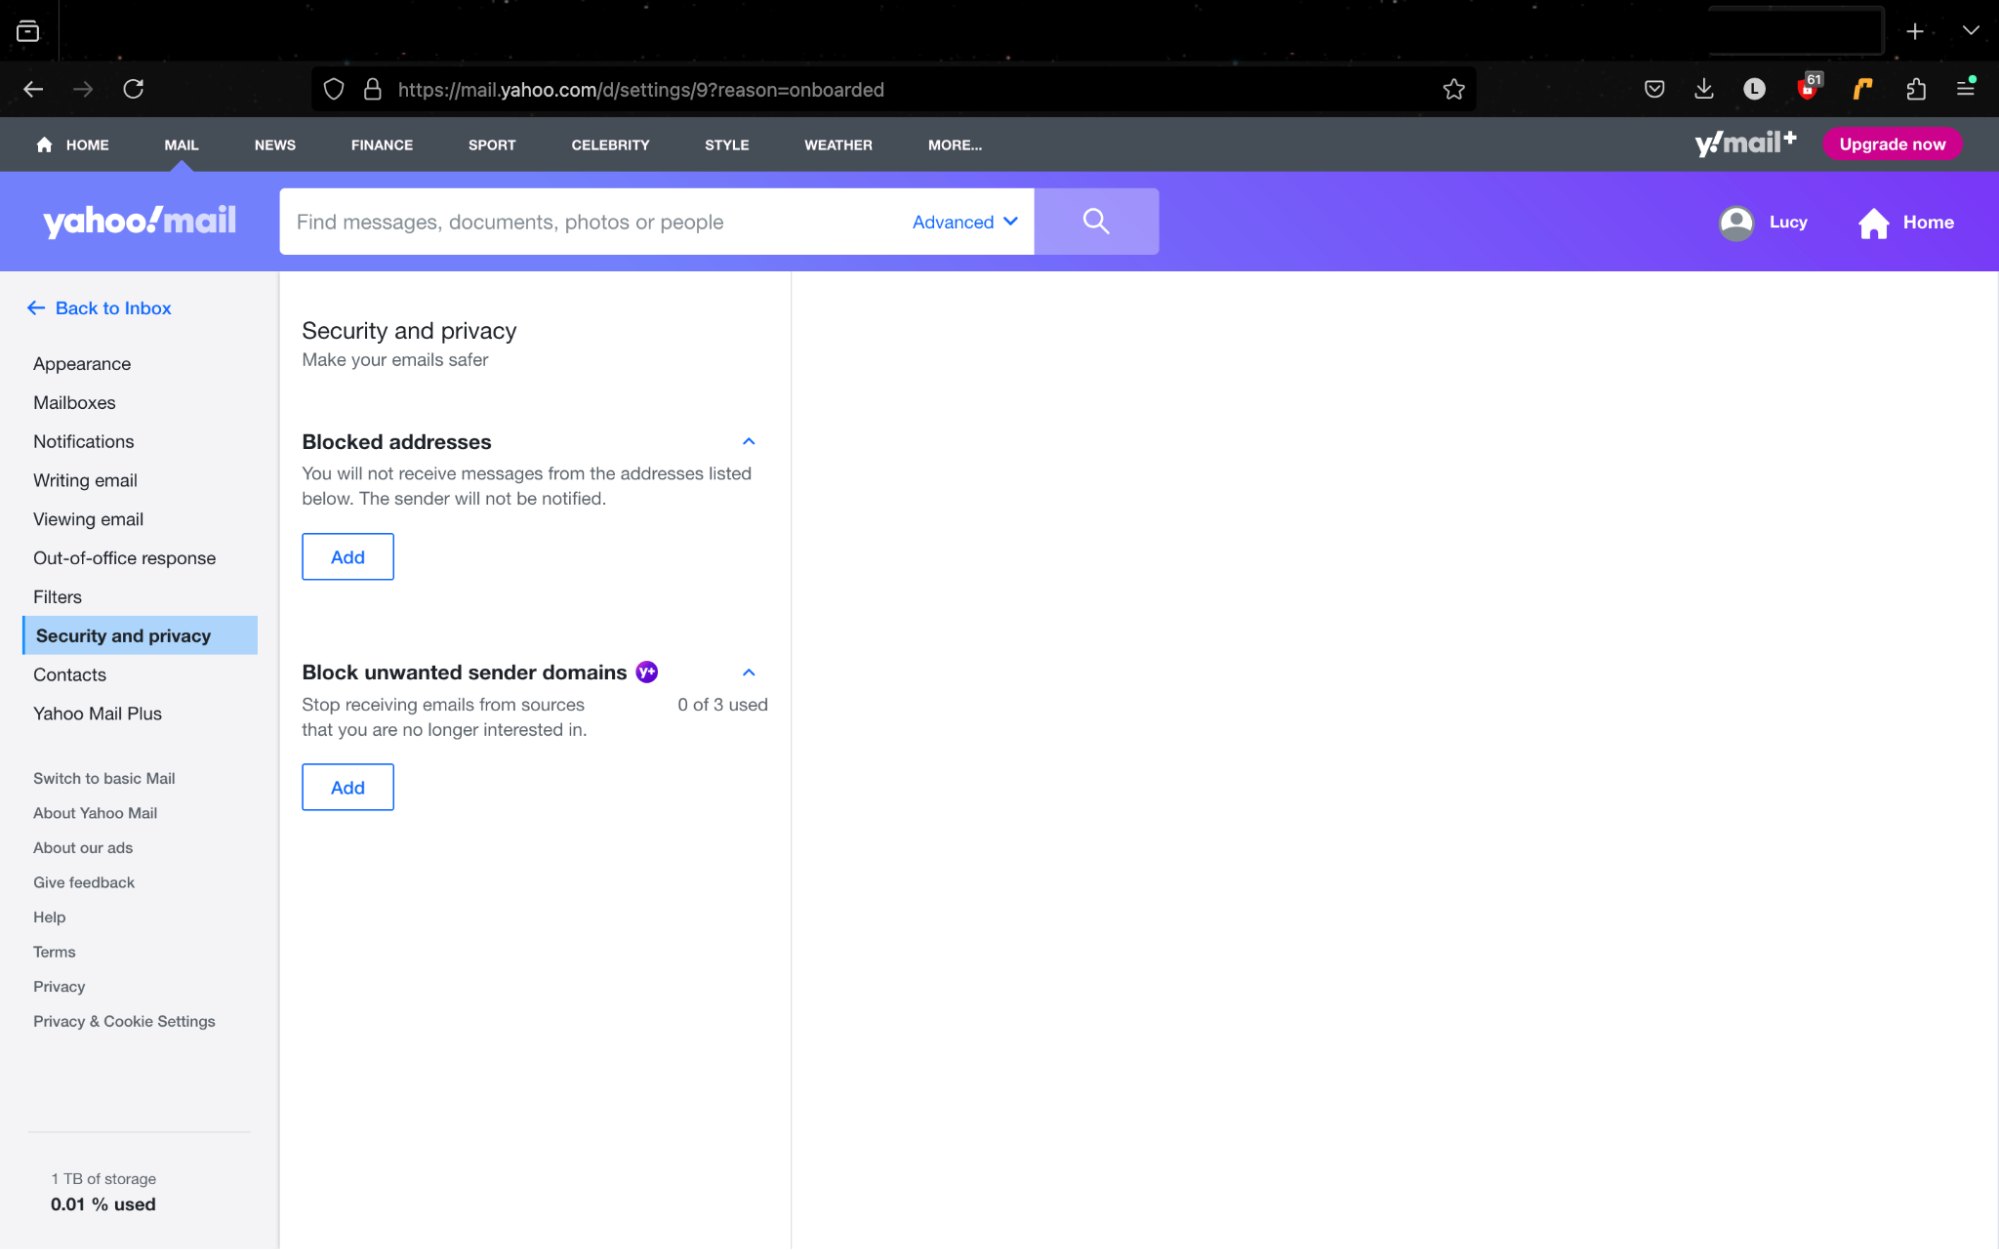Open About our ads link
Screen dimensions: 1999x1250
[83, 849]
